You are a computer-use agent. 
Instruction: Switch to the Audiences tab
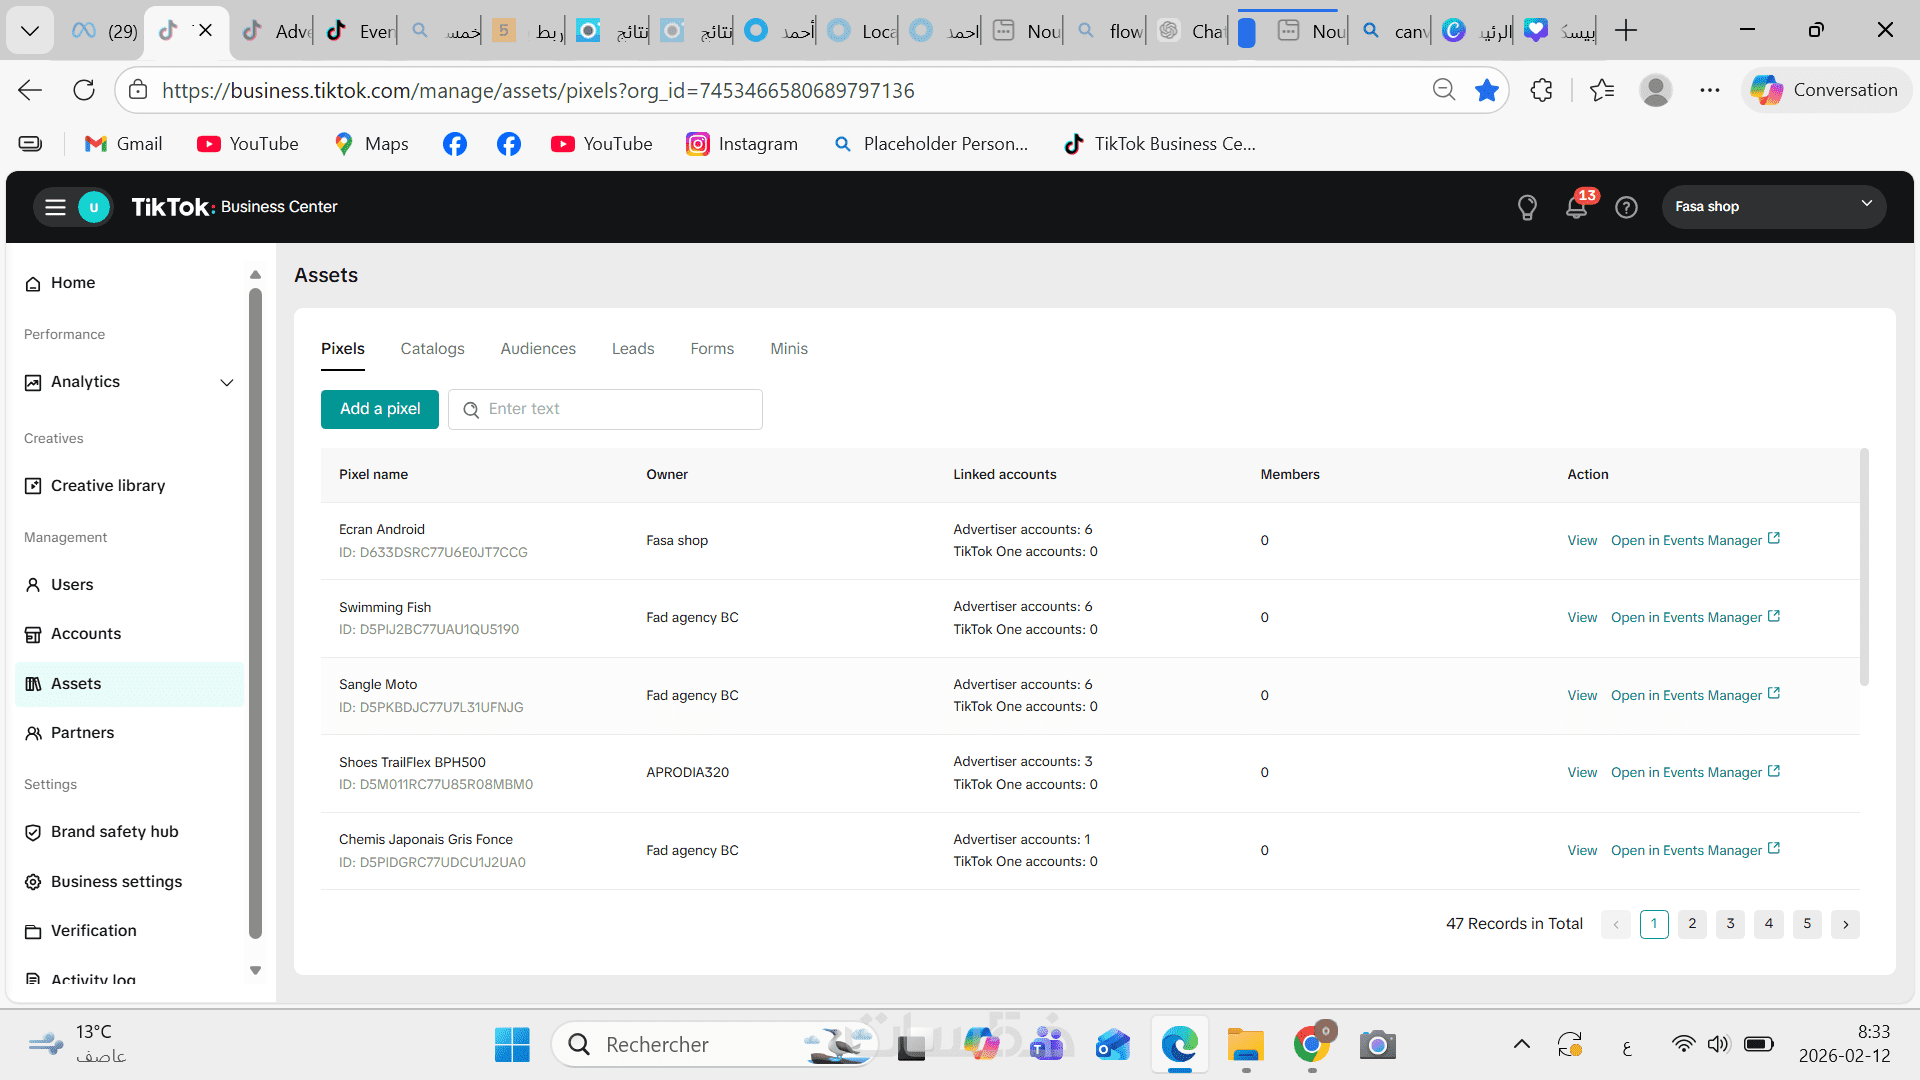pyautogui.click(x=538, y=349)
